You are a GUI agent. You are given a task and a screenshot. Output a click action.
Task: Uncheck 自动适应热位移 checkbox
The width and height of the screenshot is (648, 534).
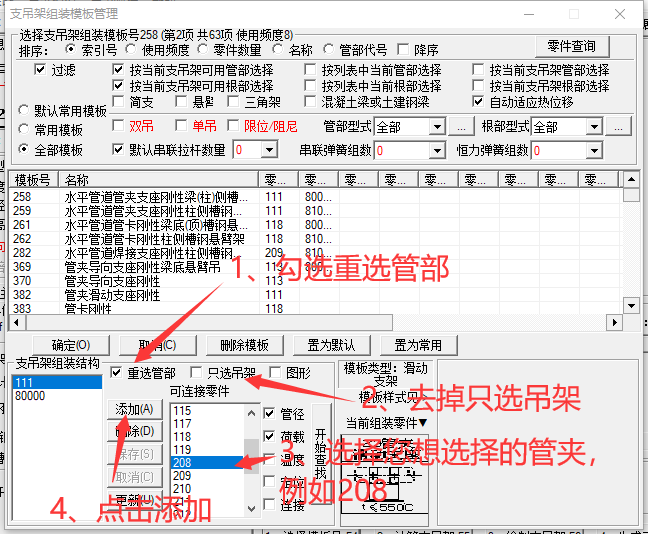[x=478, y=102]
